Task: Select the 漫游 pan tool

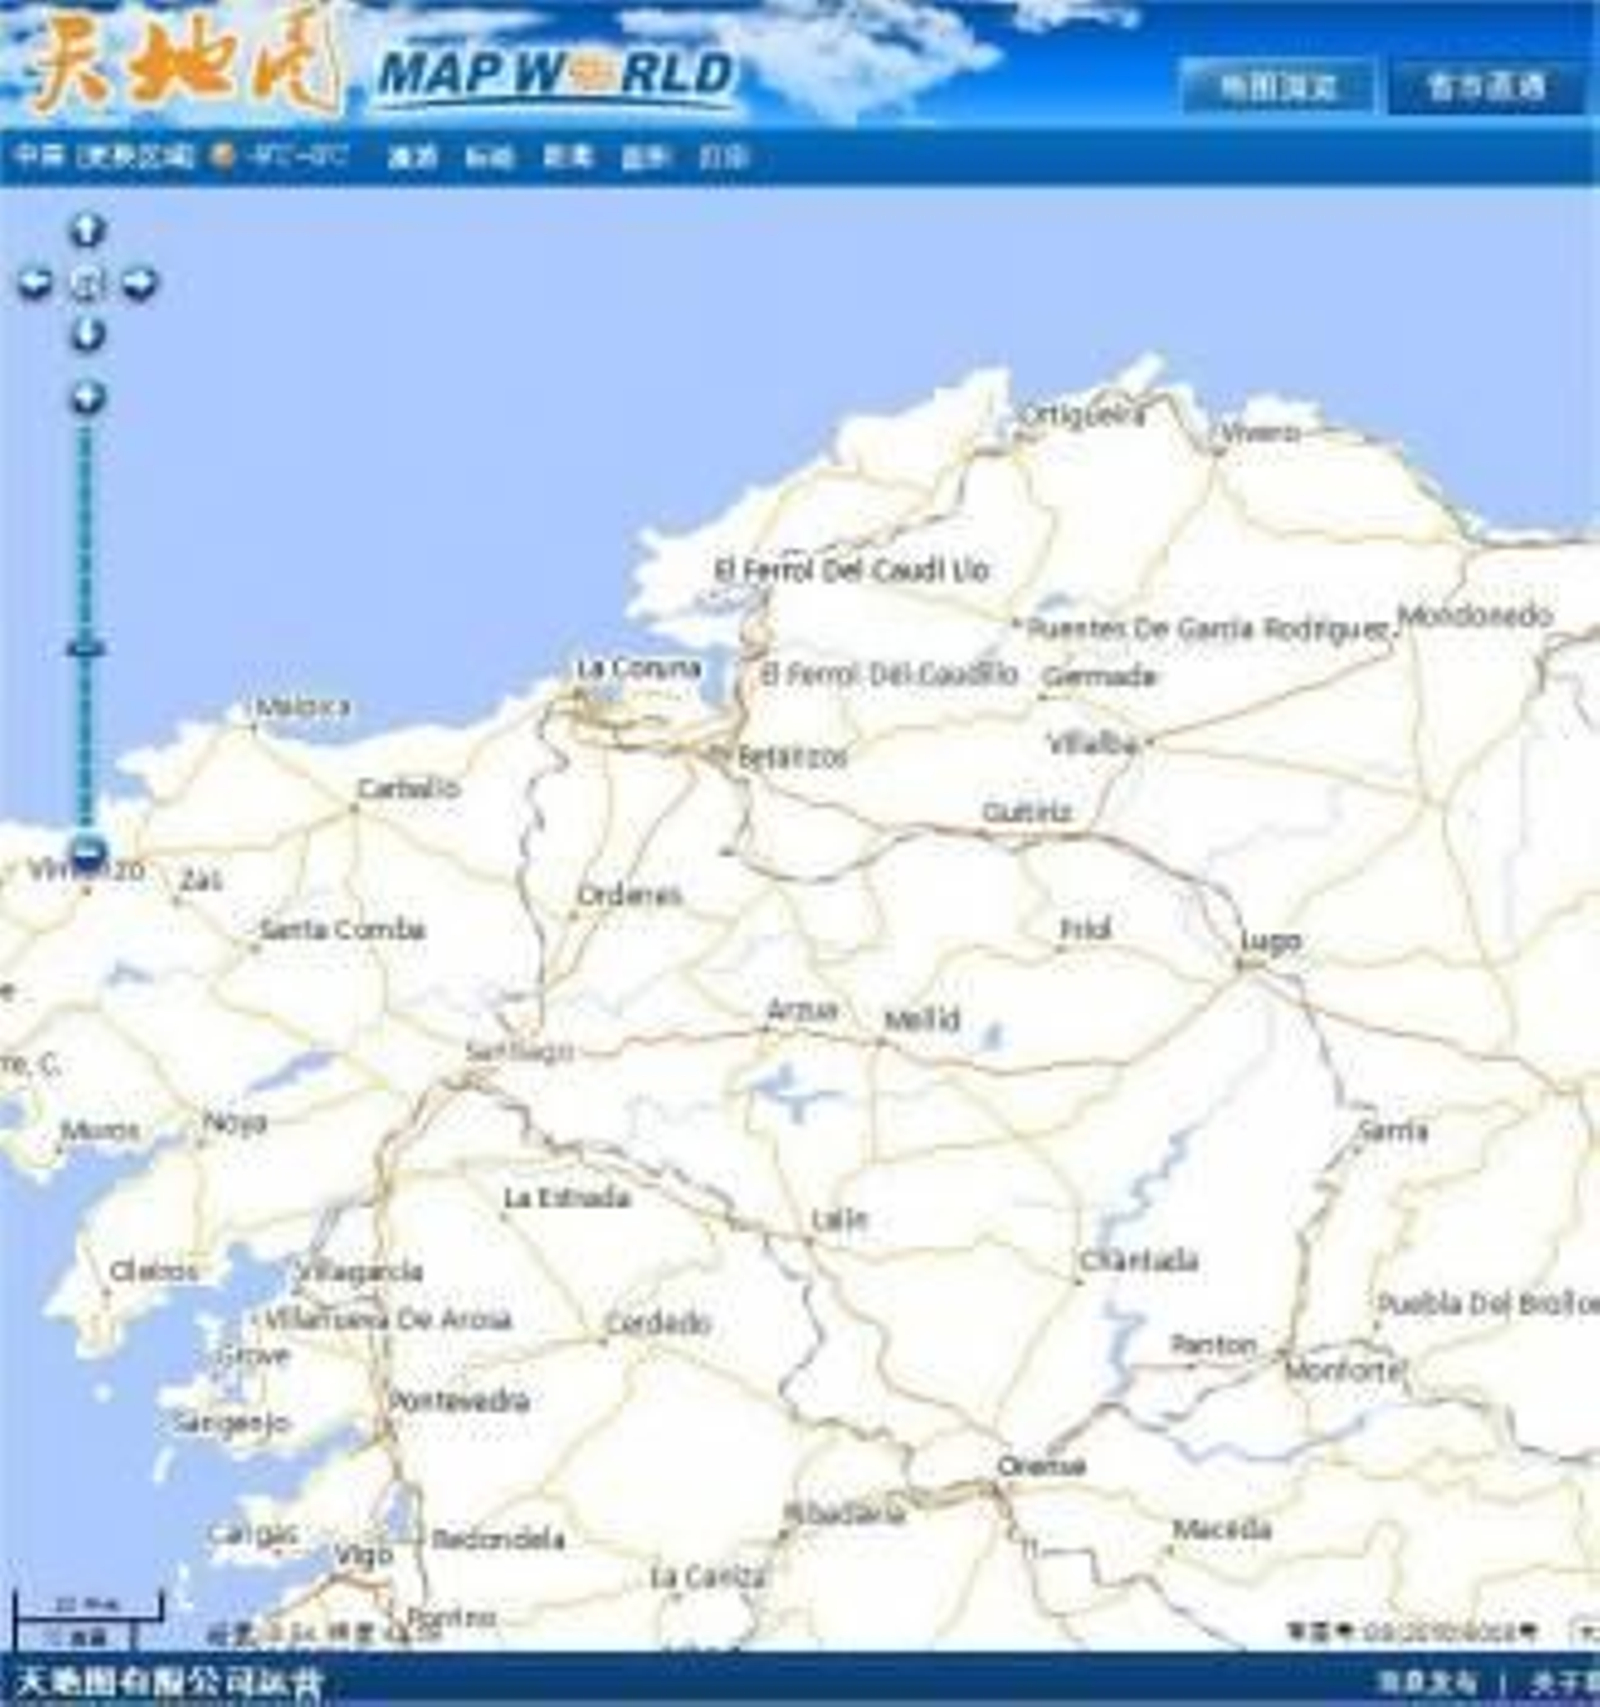Action: (x=412, y=156)
